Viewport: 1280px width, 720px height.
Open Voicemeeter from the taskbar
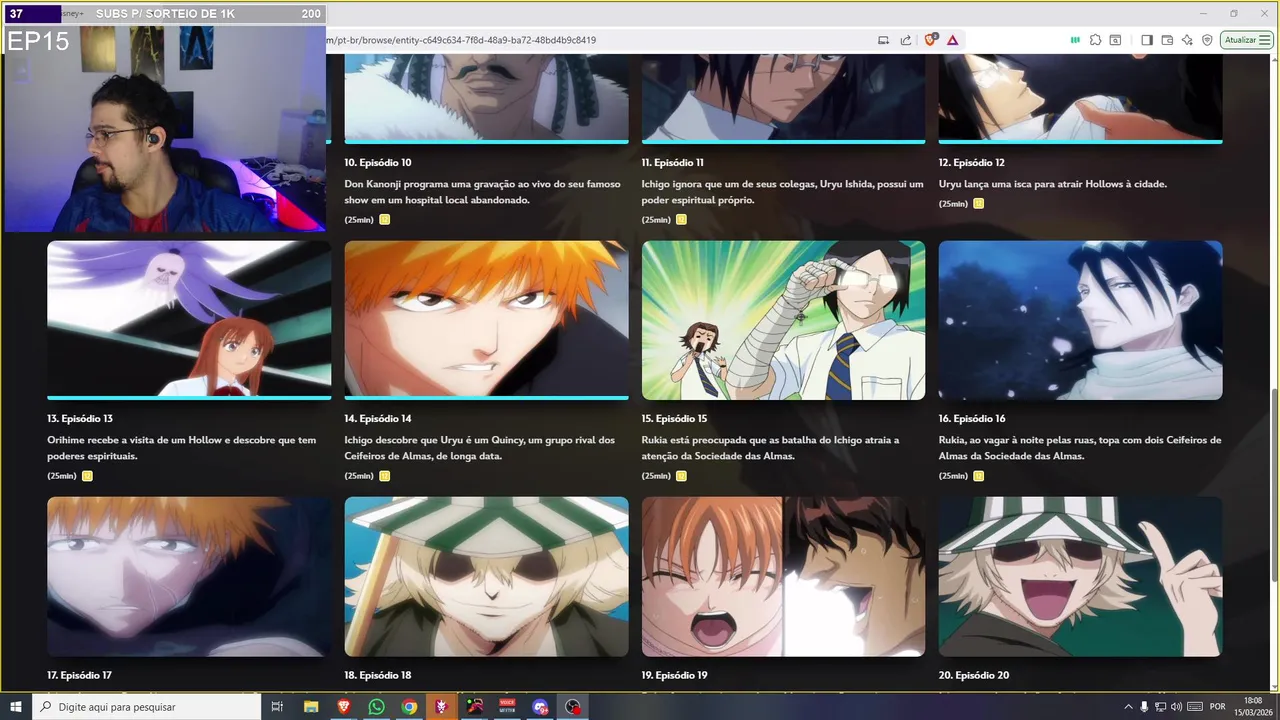pos(507,706)
